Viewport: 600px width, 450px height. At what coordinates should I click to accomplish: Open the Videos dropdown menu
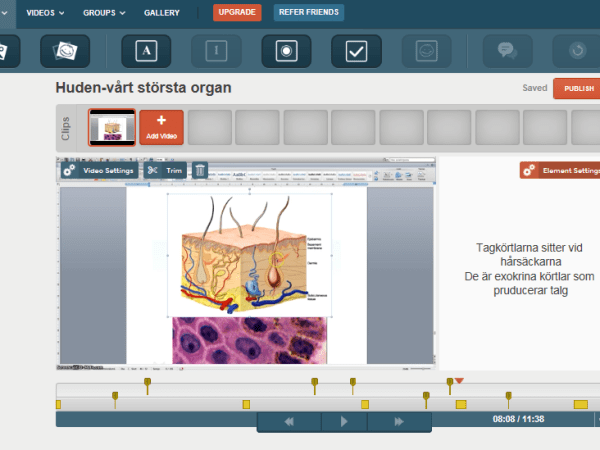[x=45, y=13]
